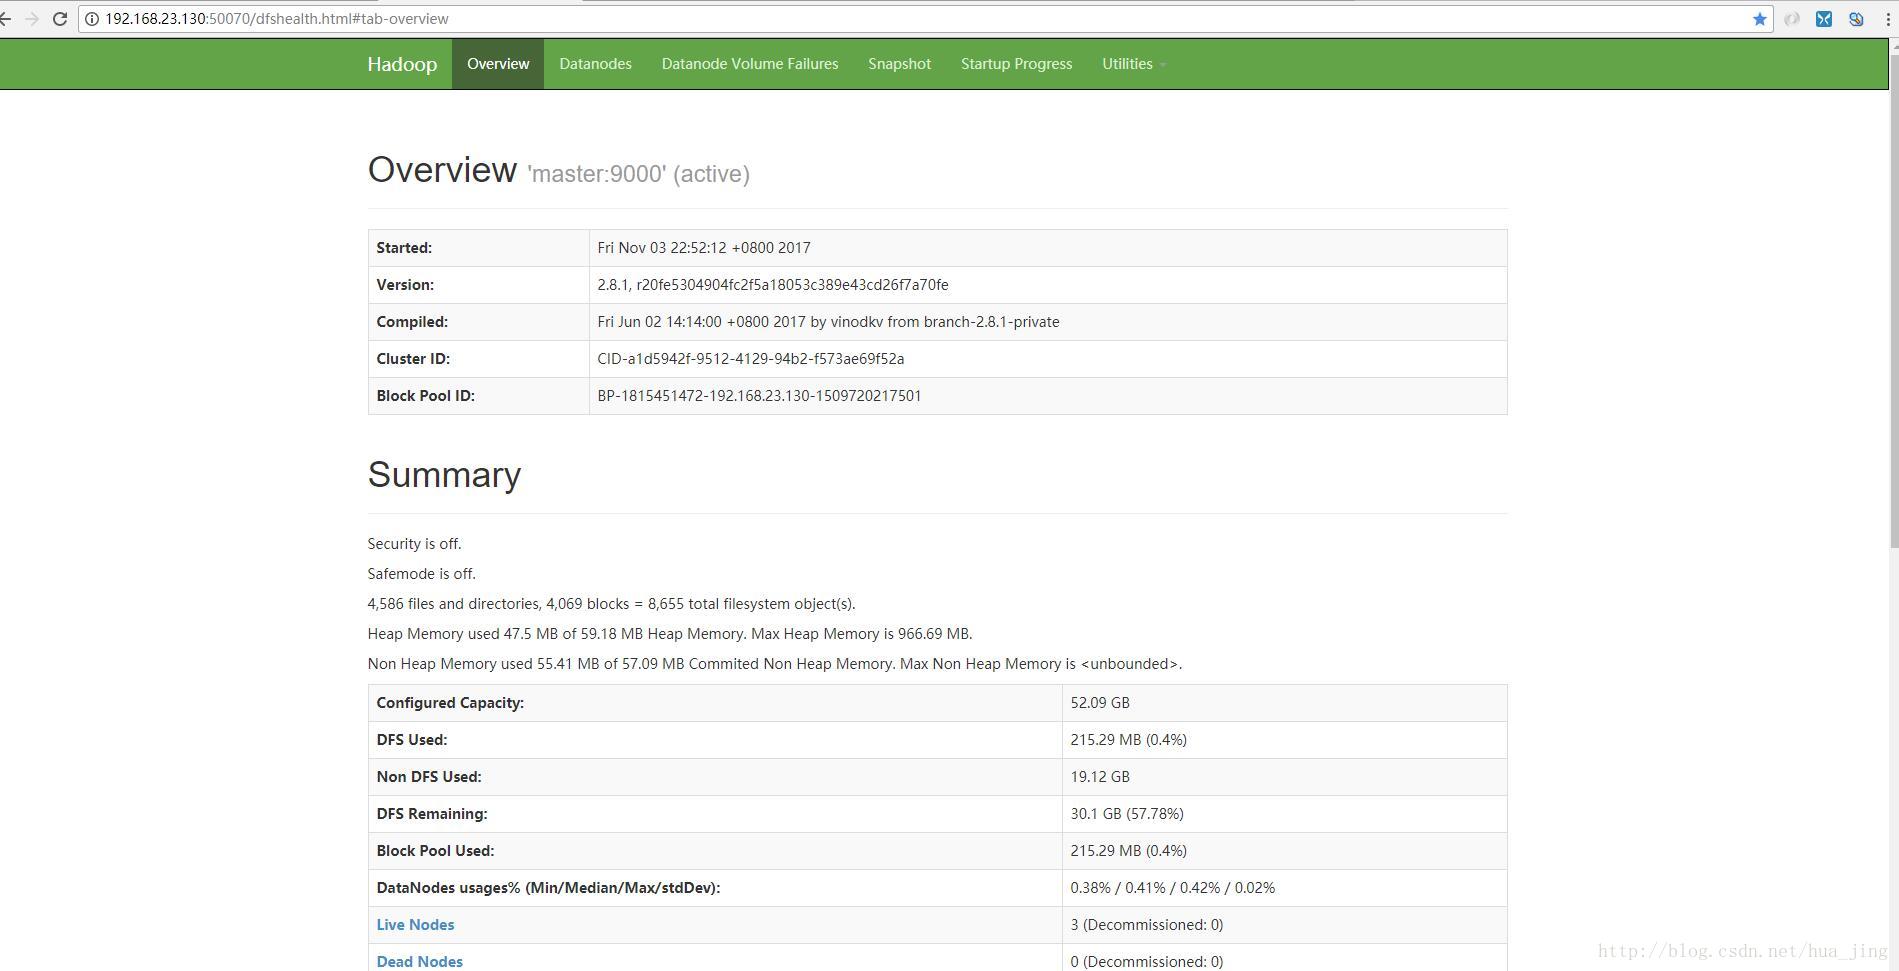Click the Started timestamp value
Viewport: 1899px width, 971px height.
(704, 248)
